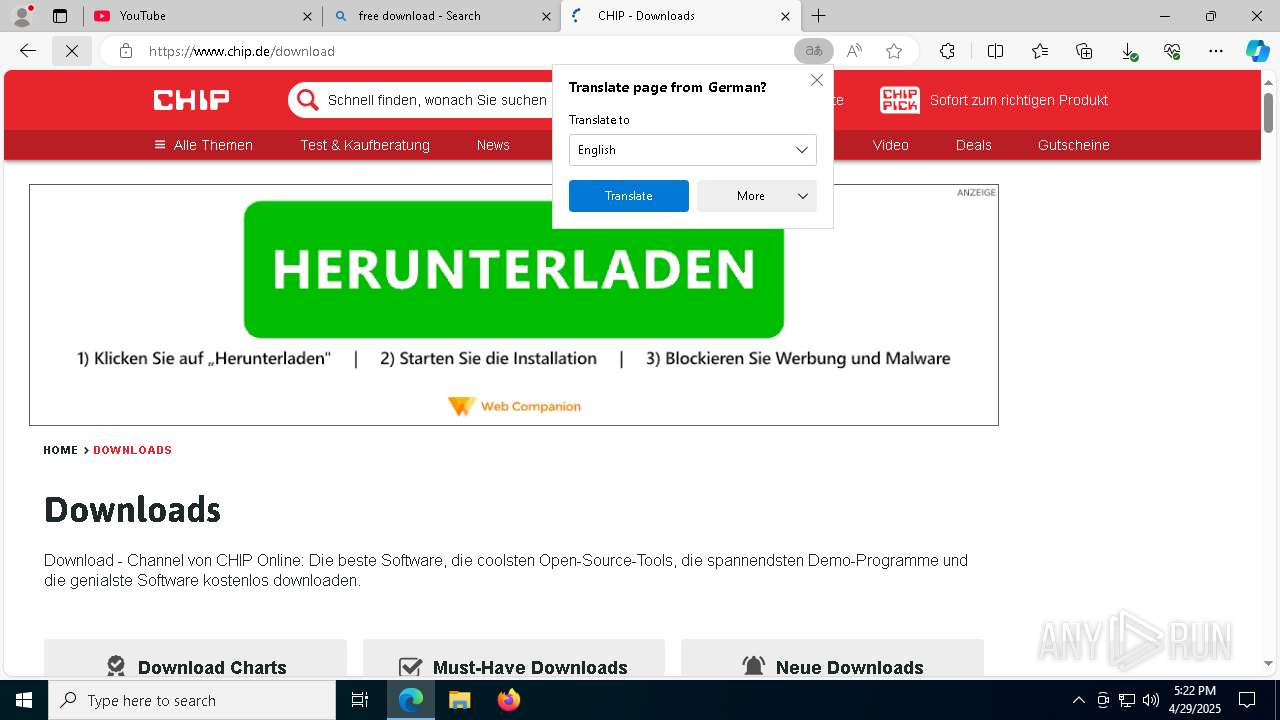Image resolution: width=1280 pixels, height=720 pixels.
Task: Close the translate popup with X
Action: 817,80
